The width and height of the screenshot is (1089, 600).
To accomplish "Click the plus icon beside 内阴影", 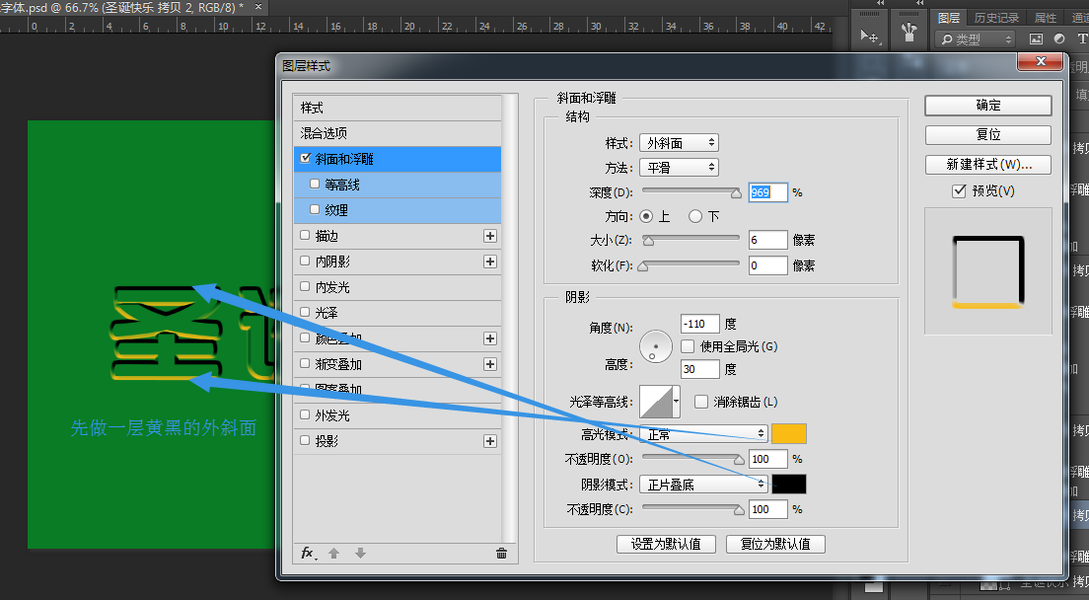I will [490, 262].
